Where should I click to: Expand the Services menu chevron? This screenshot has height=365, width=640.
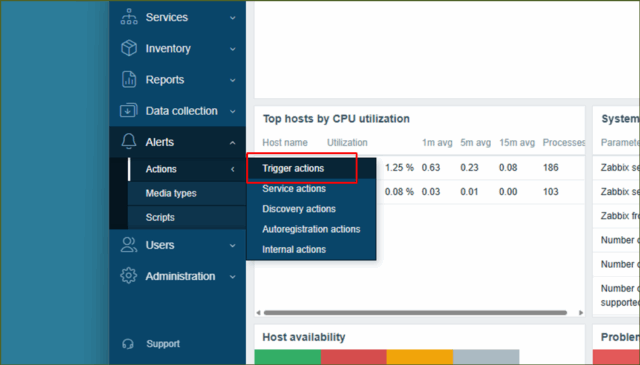(233, 18)
